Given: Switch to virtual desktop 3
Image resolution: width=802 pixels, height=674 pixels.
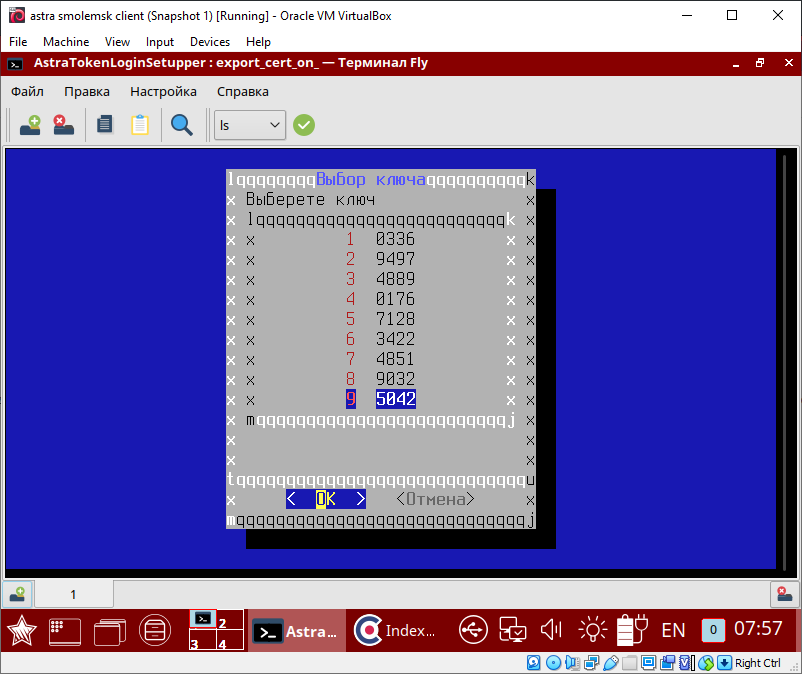Looking at the screenshot, I should point(203,640).
